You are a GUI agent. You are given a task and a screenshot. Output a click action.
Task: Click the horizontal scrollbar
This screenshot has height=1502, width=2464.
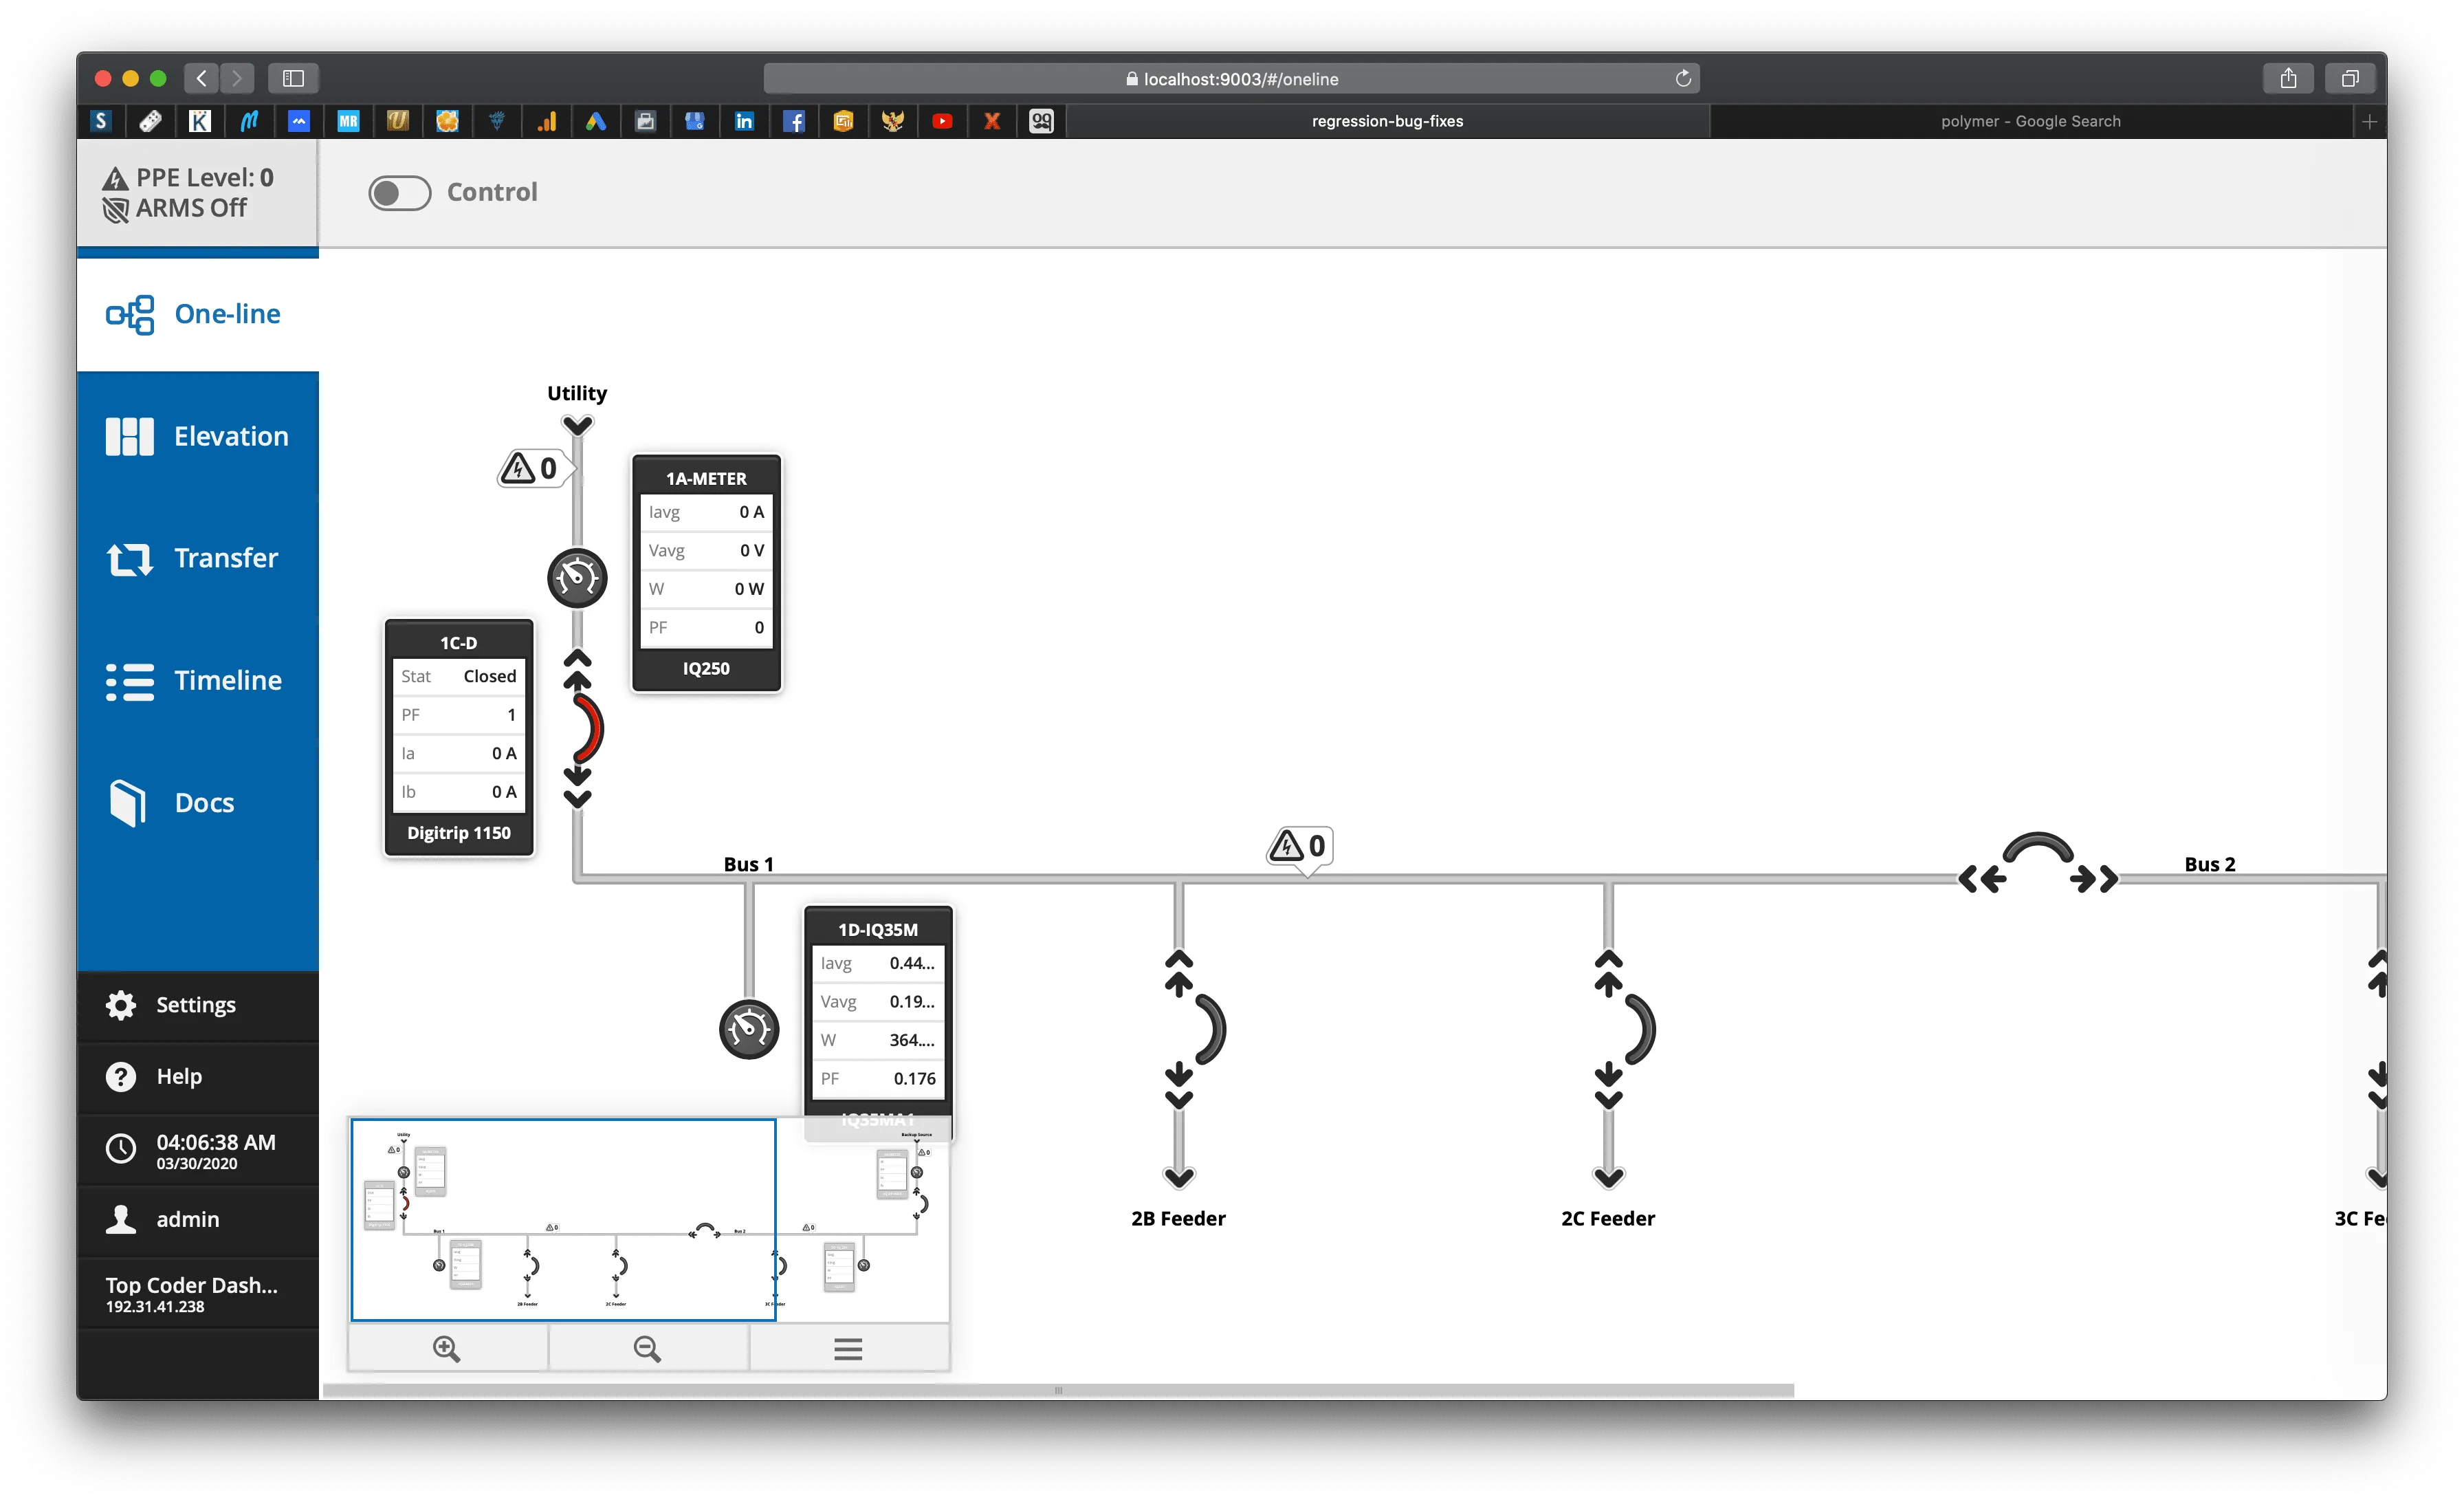coord(1058,1390)
